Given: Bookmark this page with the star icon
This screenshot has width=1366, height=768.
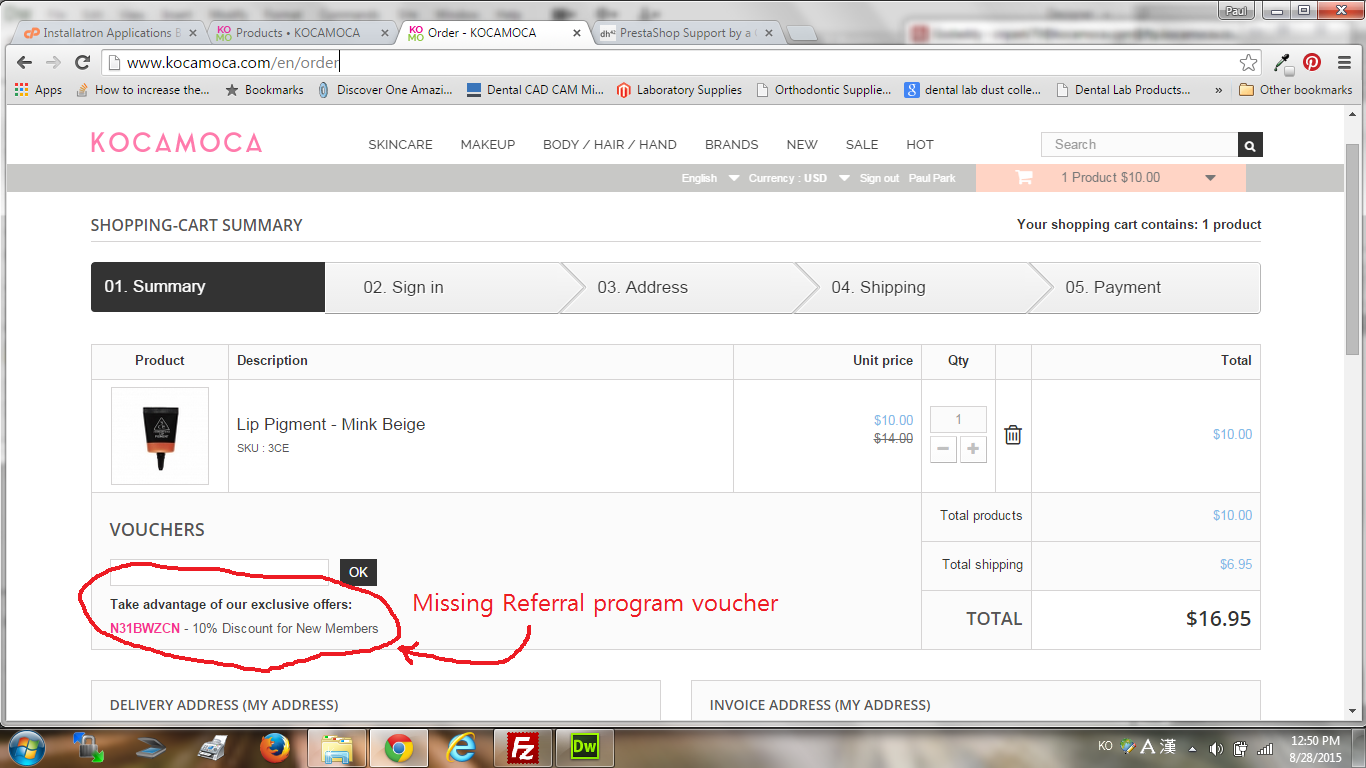Looking at the screenshot, I should click(1248, 63).
